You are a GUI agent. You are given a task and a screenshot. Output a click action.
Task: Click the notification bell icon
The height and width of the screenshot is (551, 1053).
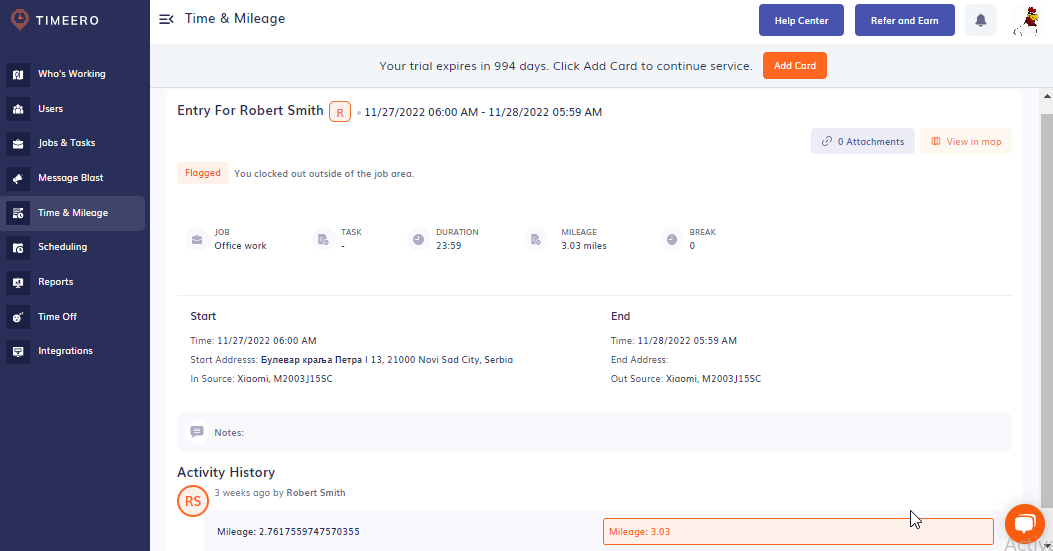point(980,20)
